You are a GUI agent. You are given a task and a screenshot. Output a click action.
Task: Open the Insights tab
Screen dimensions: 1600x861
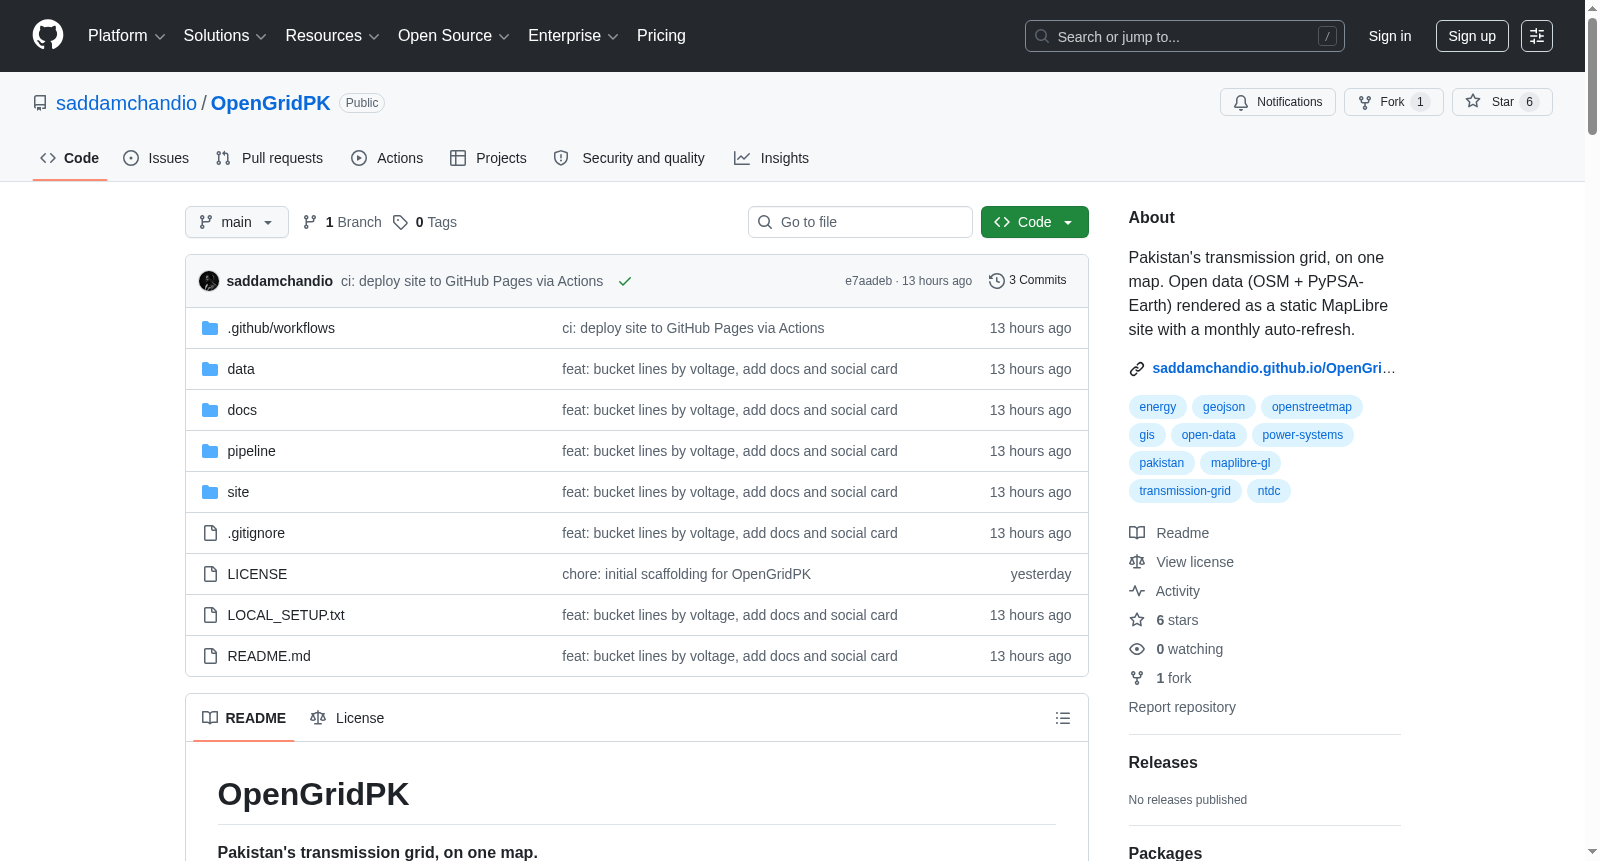(771, 158)
